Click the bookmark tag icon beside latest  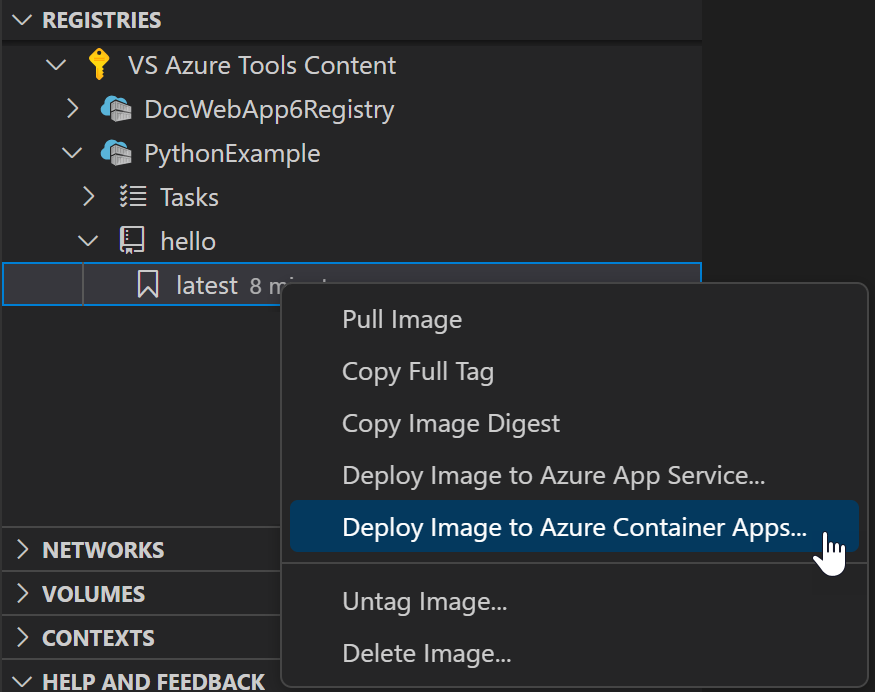point(147,284)
